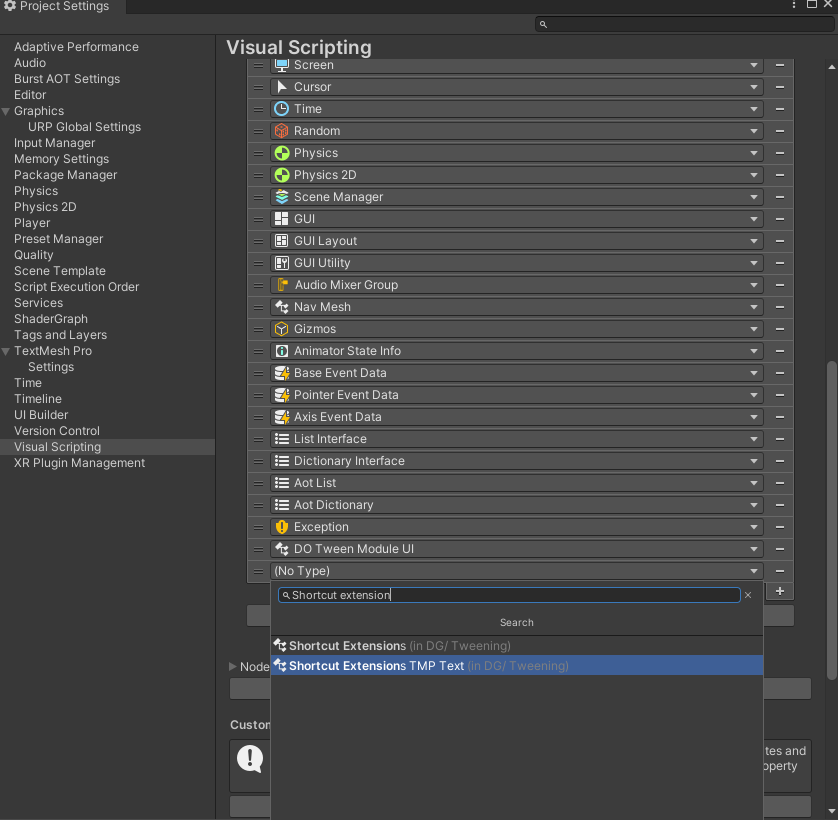Click the Project Settings gear icon
Image resolution: width=838 pixels, height=820 pixels.
(x=10, y=6)
